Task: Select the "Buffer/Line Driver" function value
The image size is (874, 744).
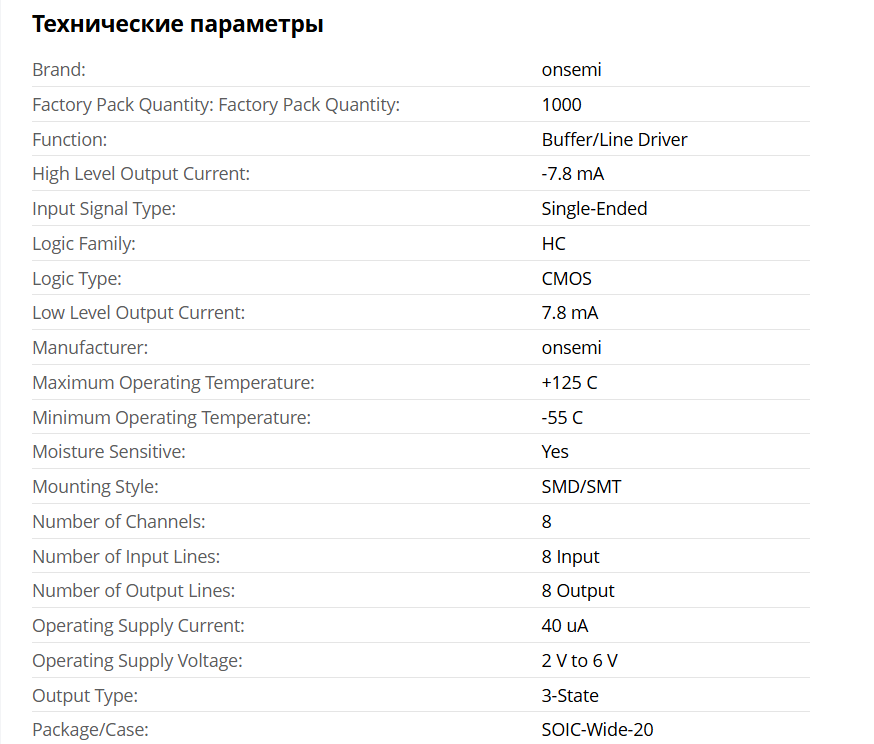Action: coord(614,140)
